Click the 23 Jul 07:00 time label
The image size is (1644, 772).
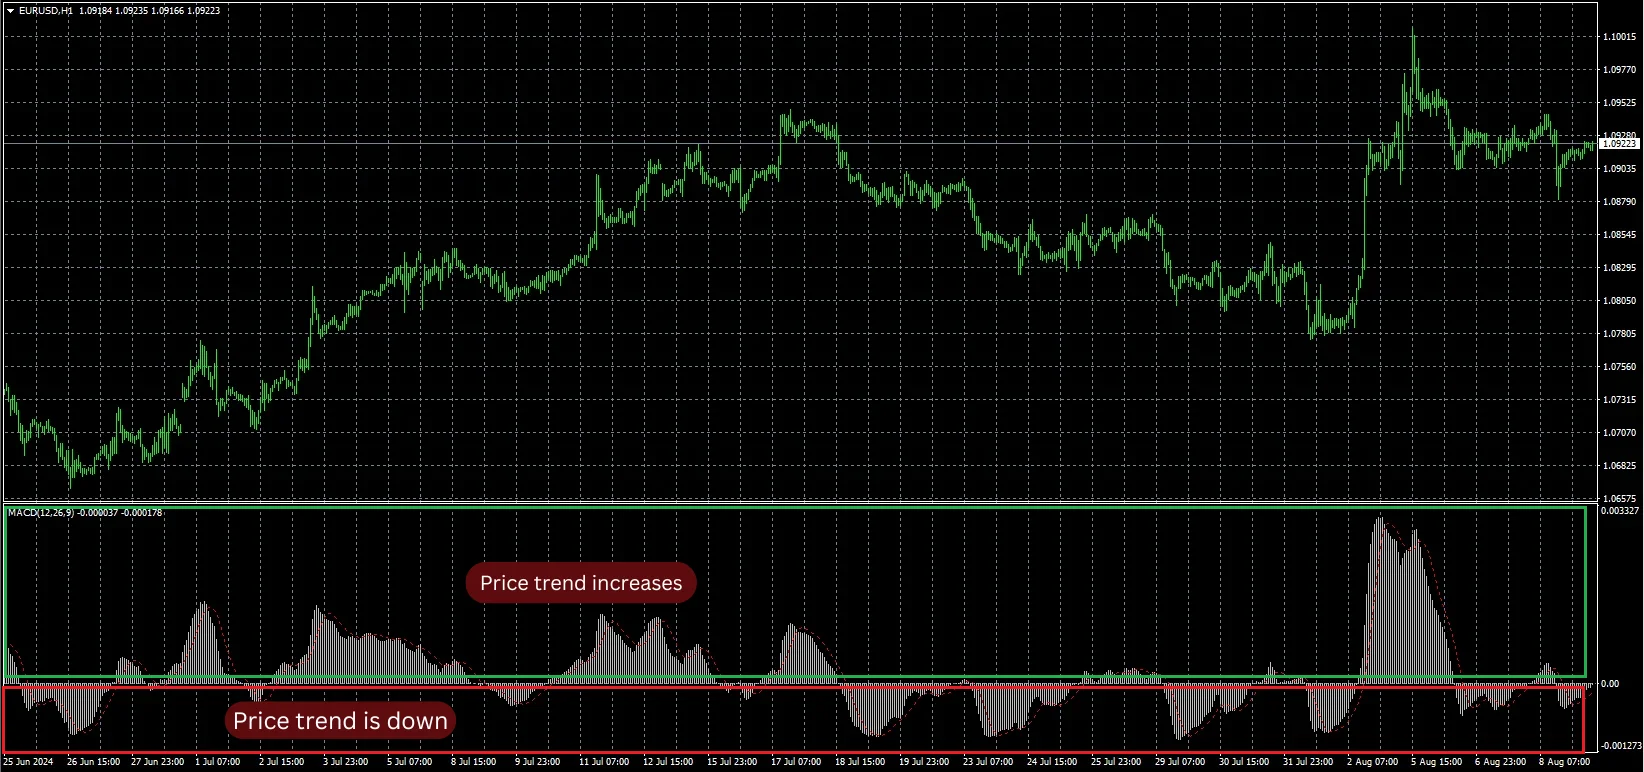[988, 762]
